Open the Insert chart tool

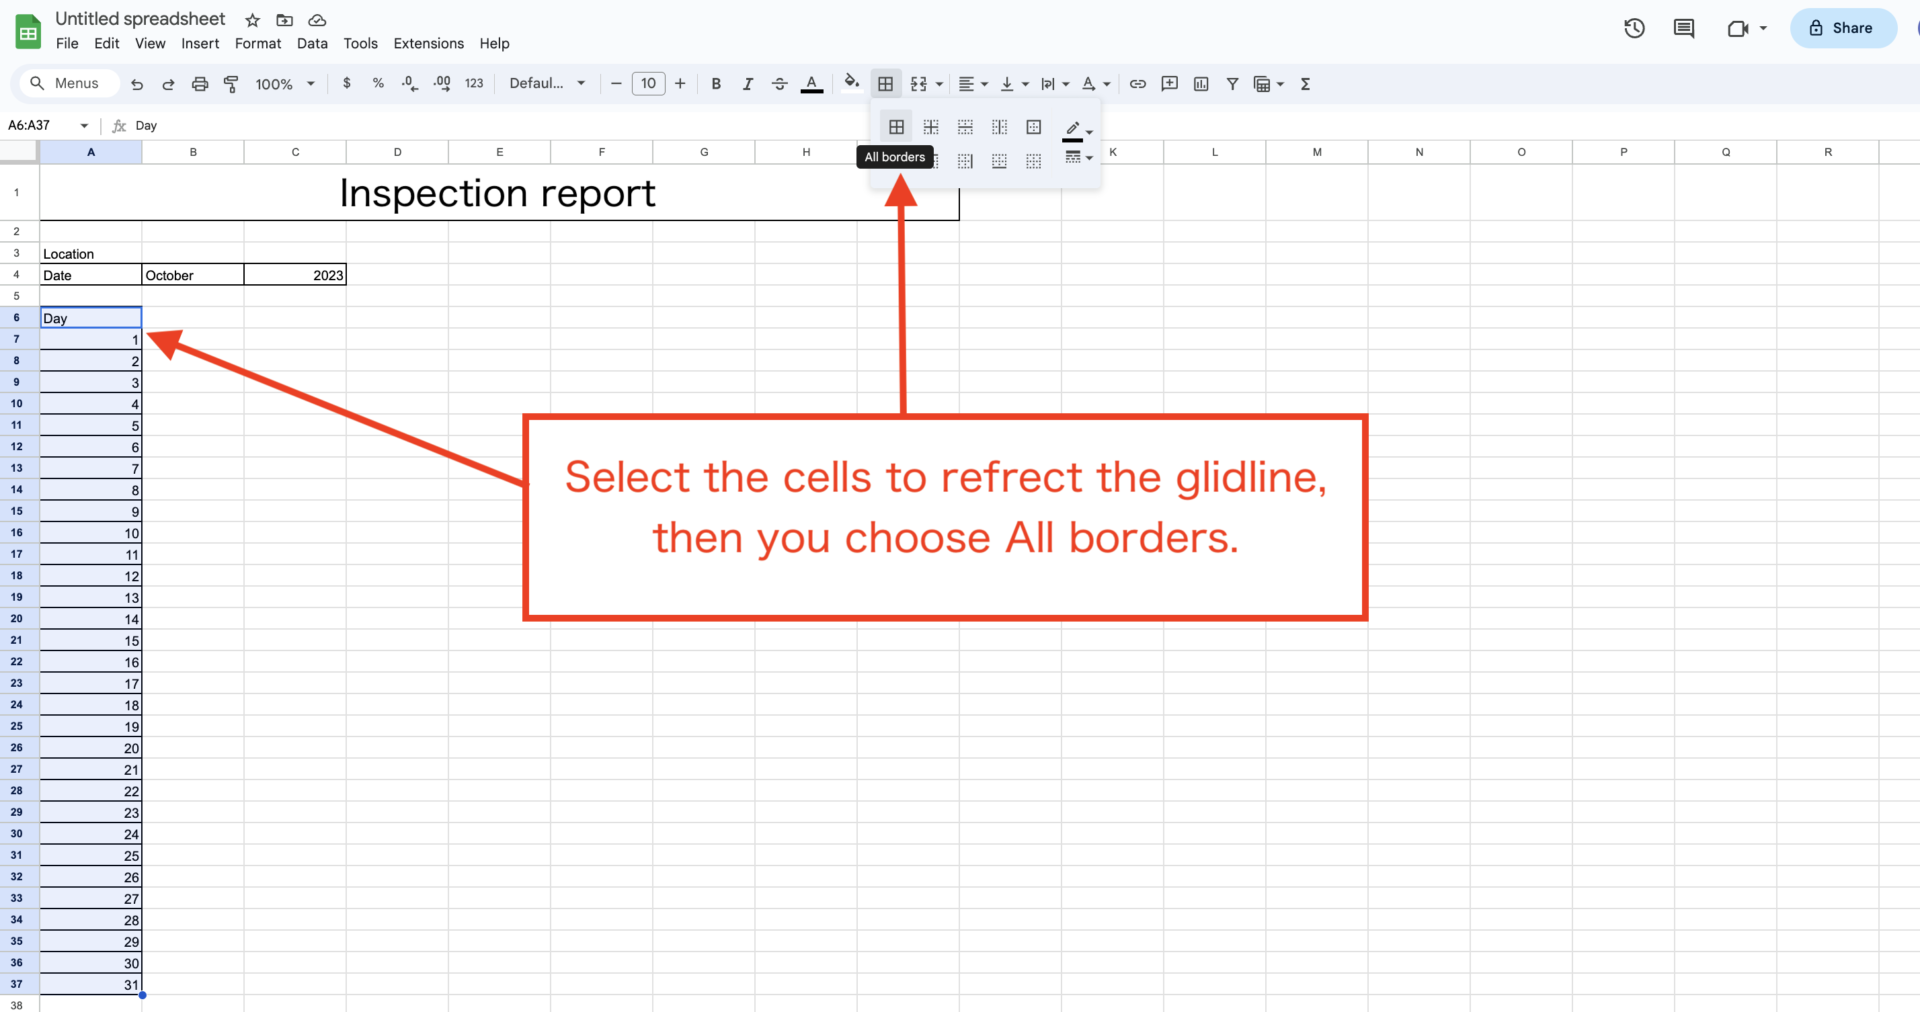pyautogui.click(x=1200, y=84)
